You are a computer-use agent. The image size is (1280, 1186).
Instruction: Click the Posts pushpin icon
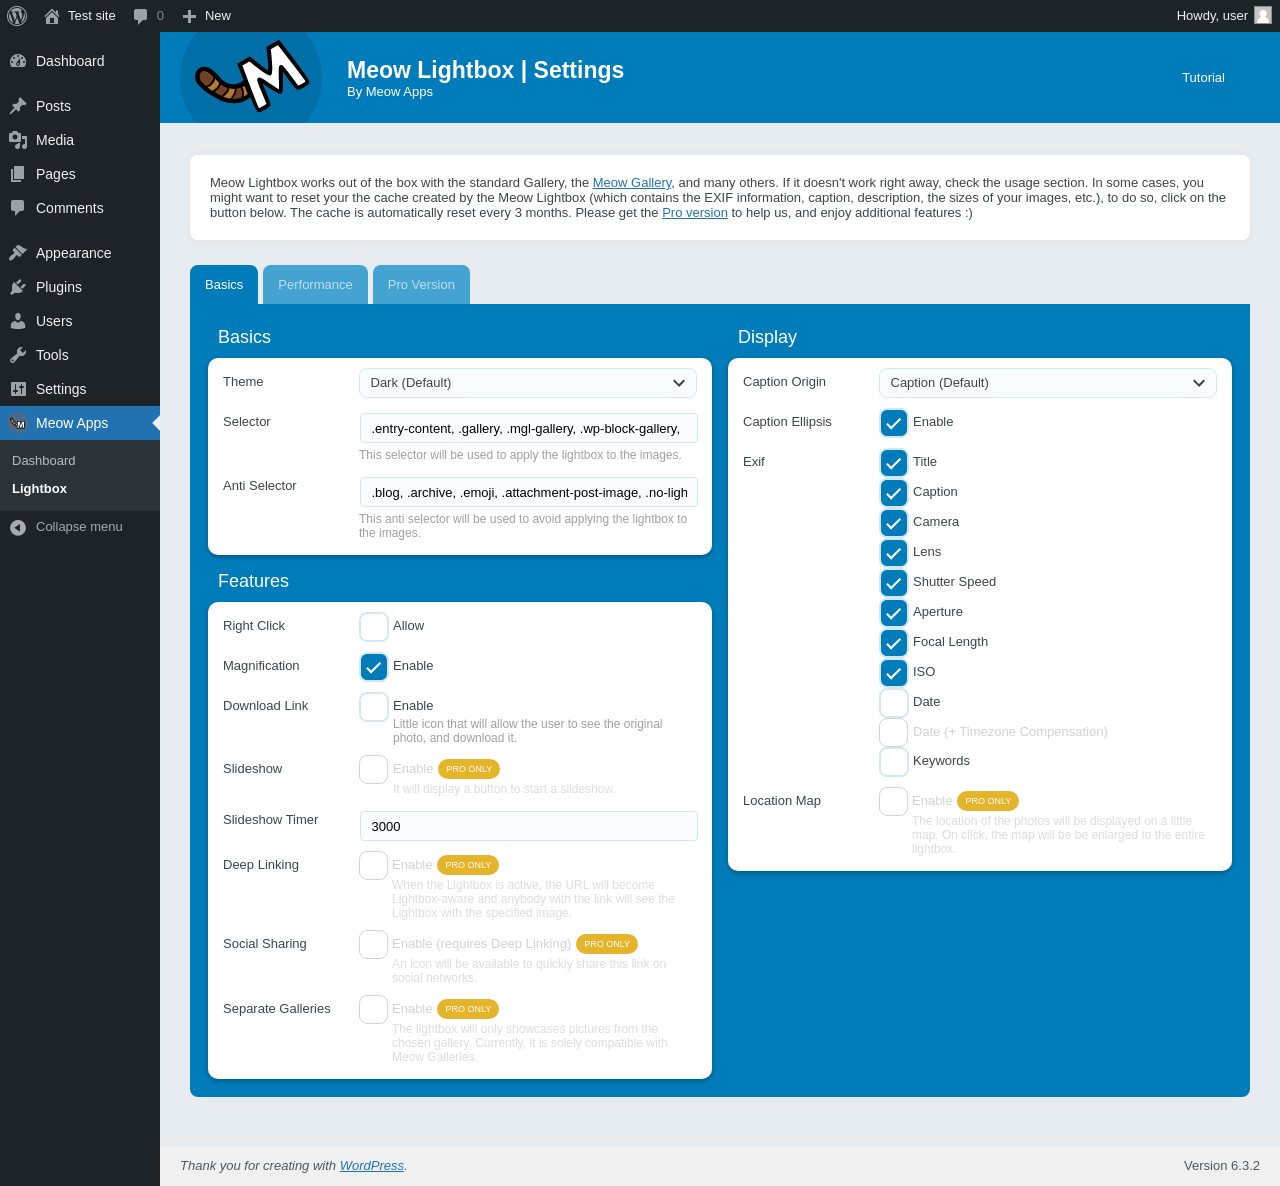(18, 106)
